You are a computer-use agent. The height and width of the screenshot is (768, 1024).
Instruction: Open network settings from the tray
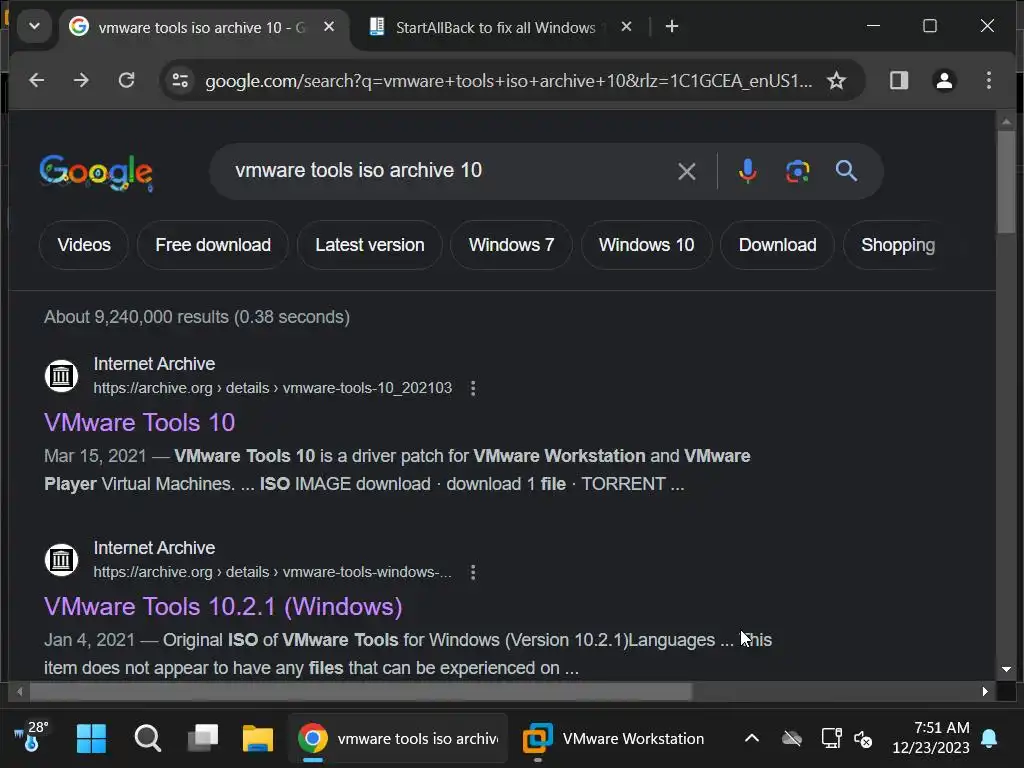(x=831, y=739)
